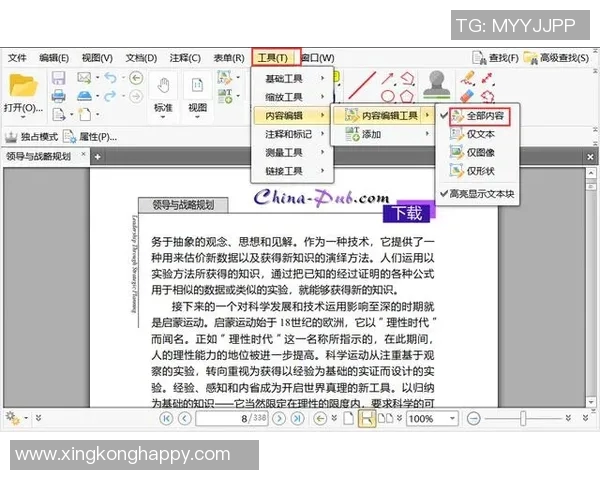Image resolution: width=600 pixels, height=480 pixels.
Task: Select the content edit tool toolbar icon
Action: point(225,78)
